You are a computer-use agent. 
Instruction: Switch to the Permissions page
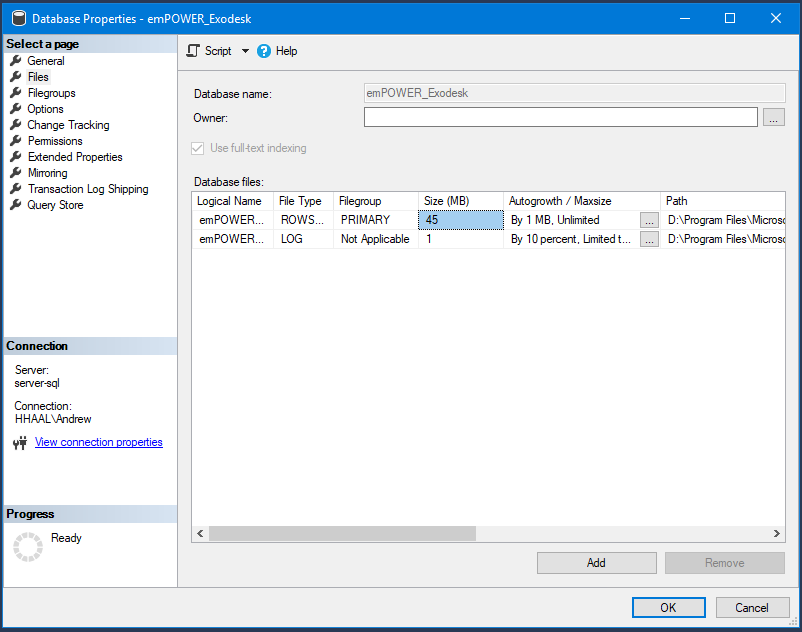(55, 141)
